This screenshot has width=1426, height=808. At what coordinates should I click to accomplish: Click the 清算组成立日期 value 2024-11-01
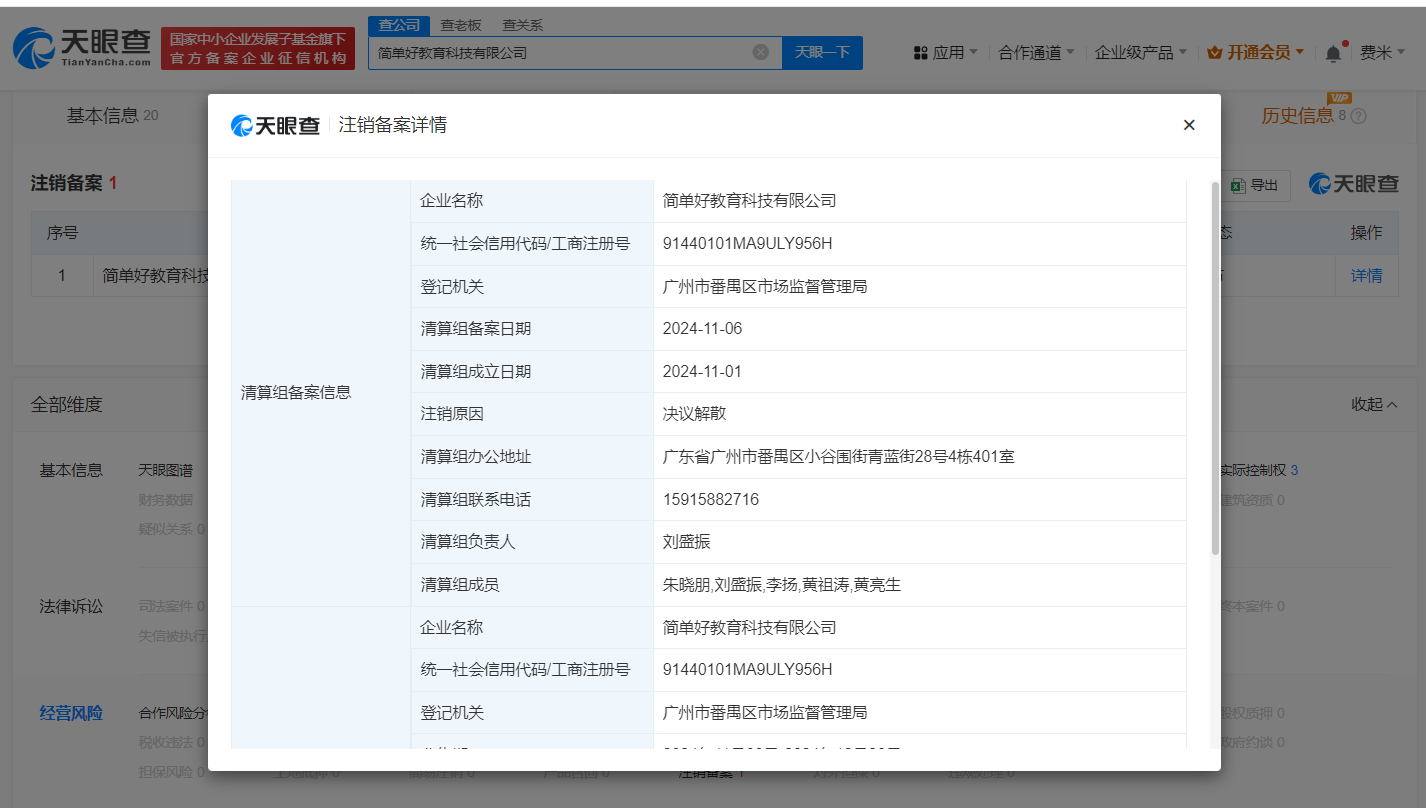pos(702,371)
